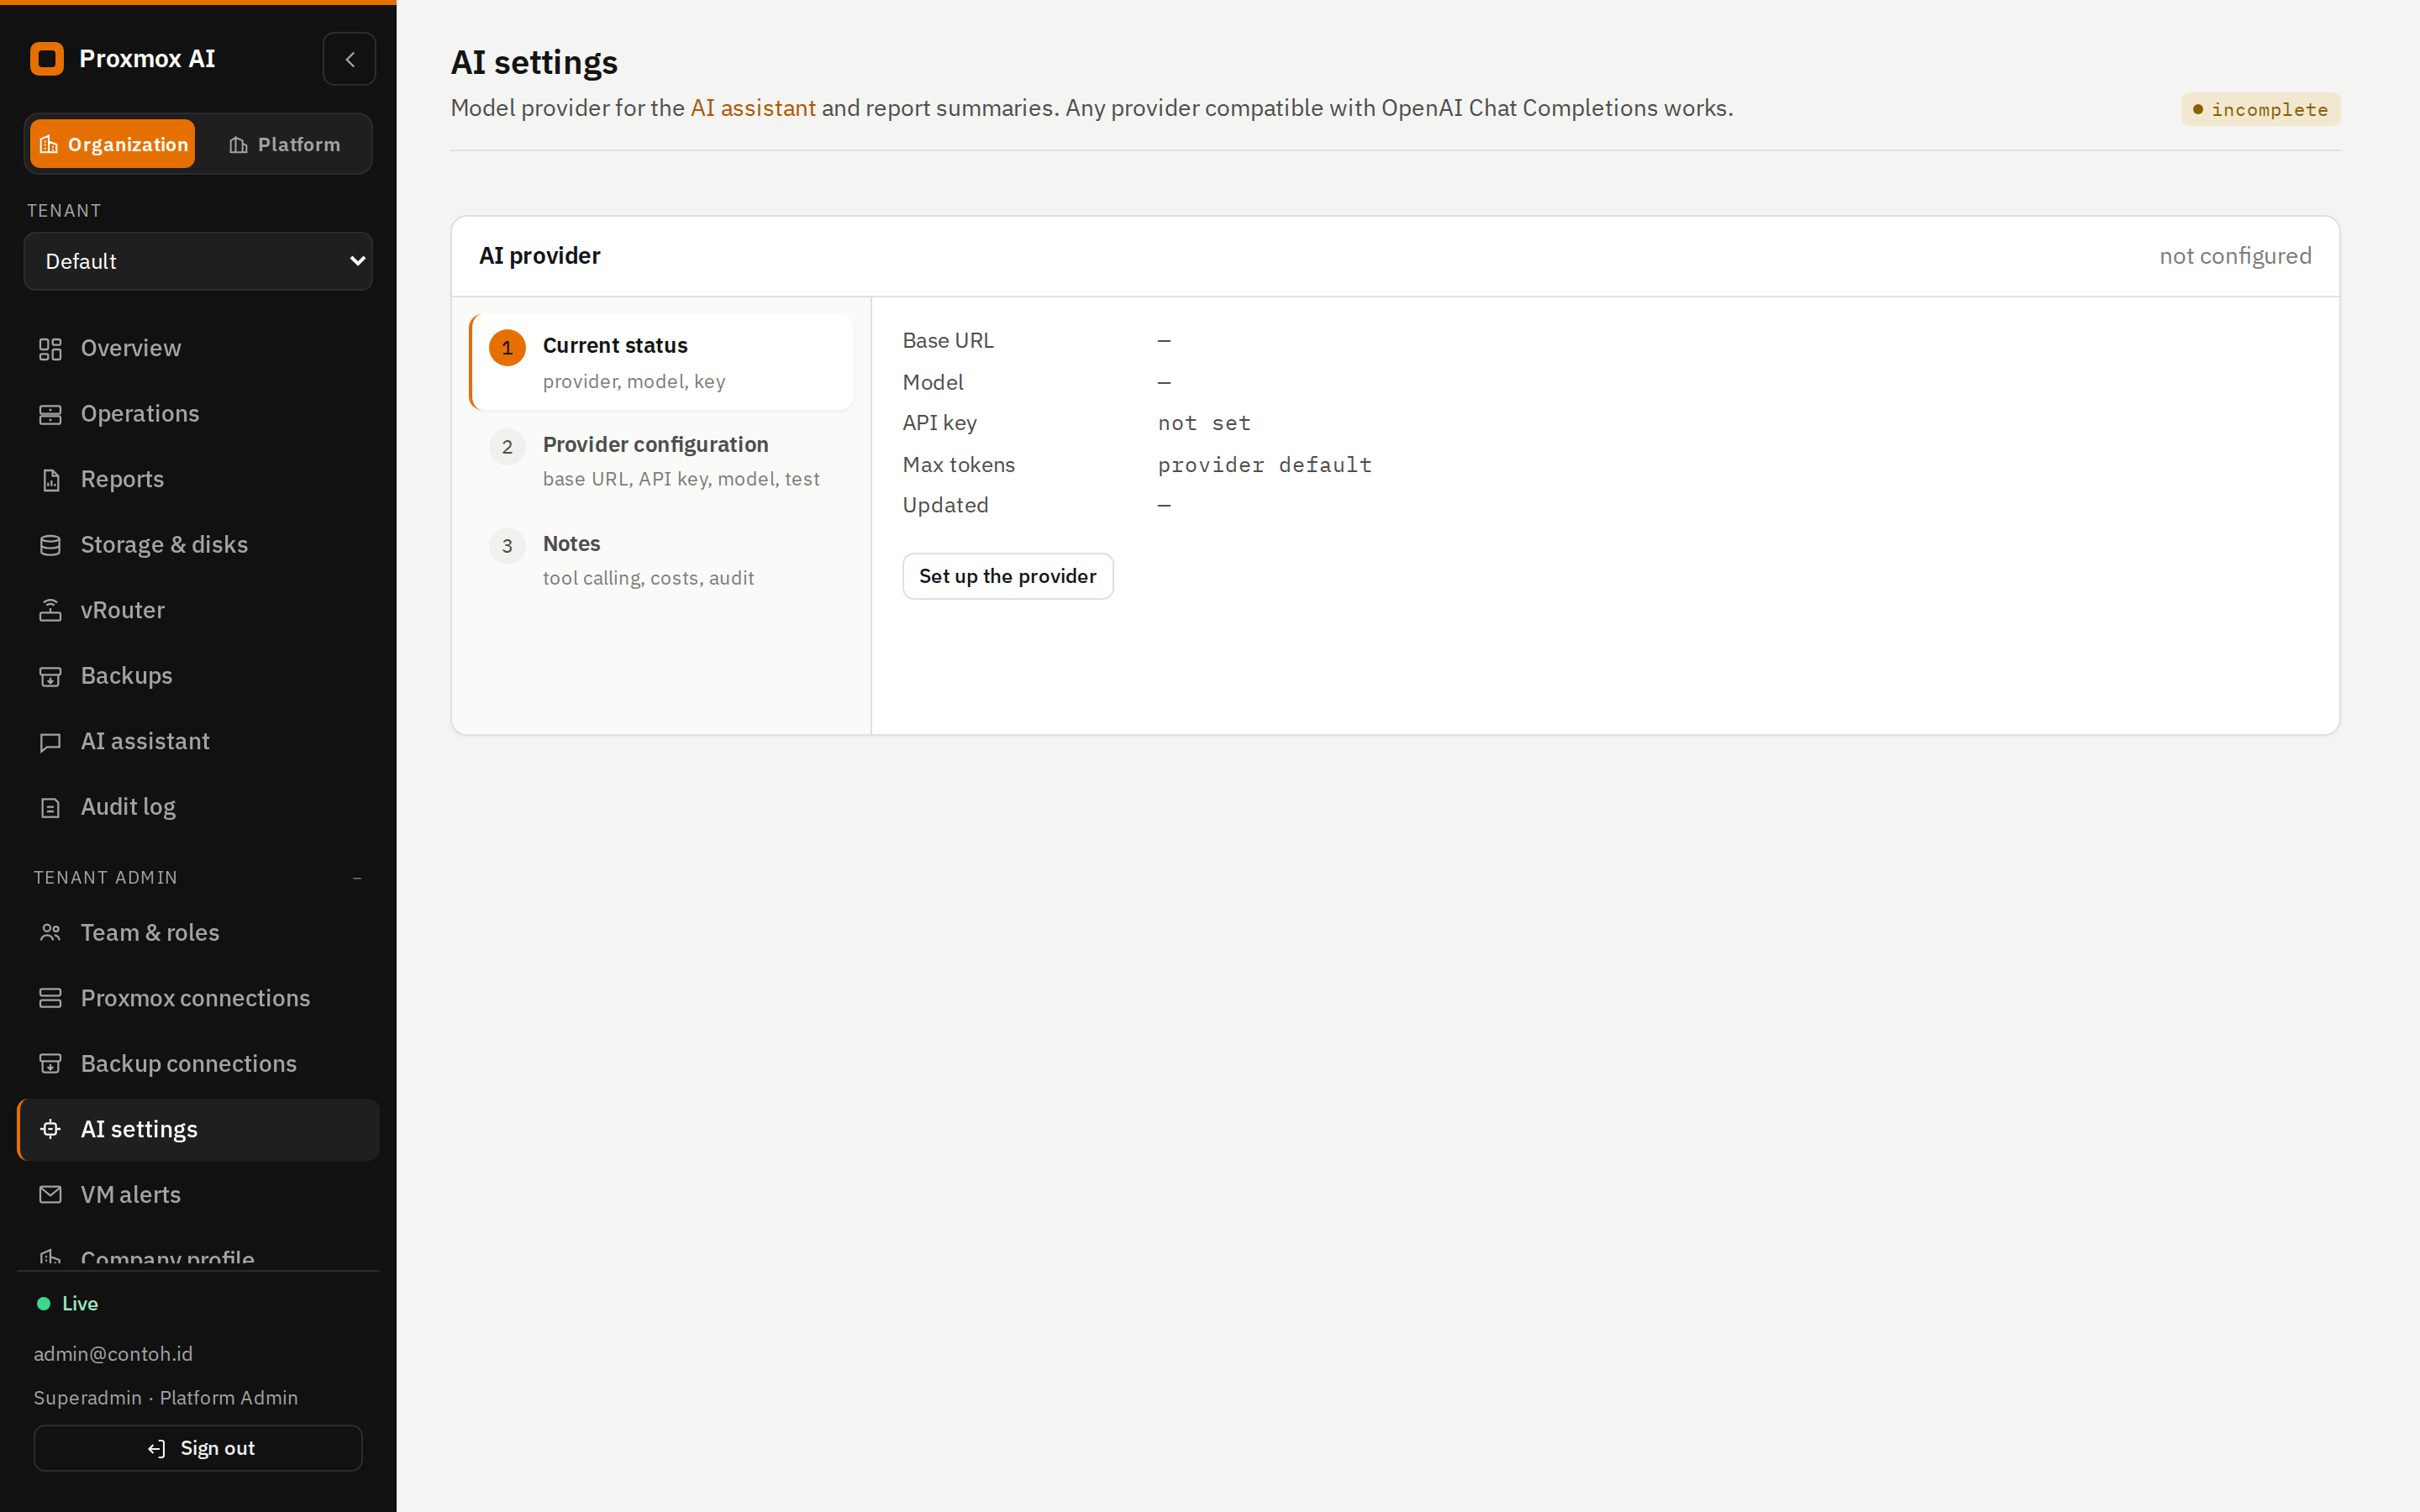The height and width of the screenshot is (1512, 2420).
Task: Click the incomplete status badge
Action: point(2260,109)
